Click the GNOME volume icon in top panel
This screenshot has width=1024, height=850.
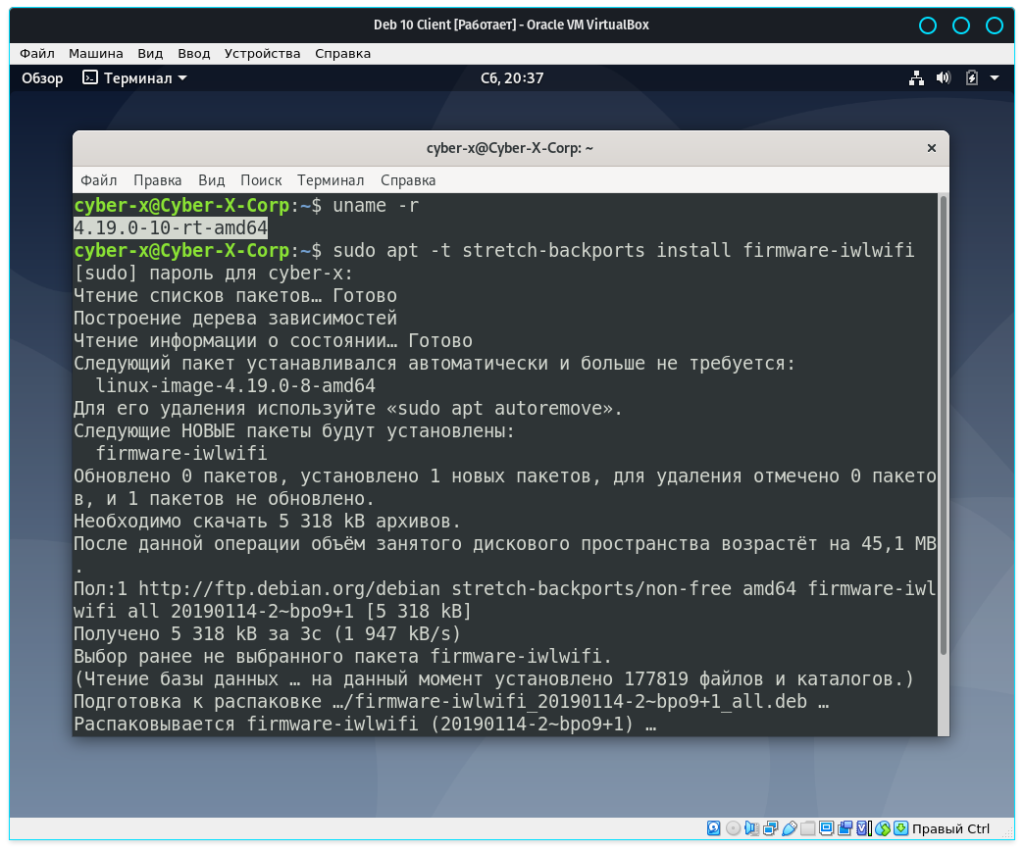click(943, 78)
